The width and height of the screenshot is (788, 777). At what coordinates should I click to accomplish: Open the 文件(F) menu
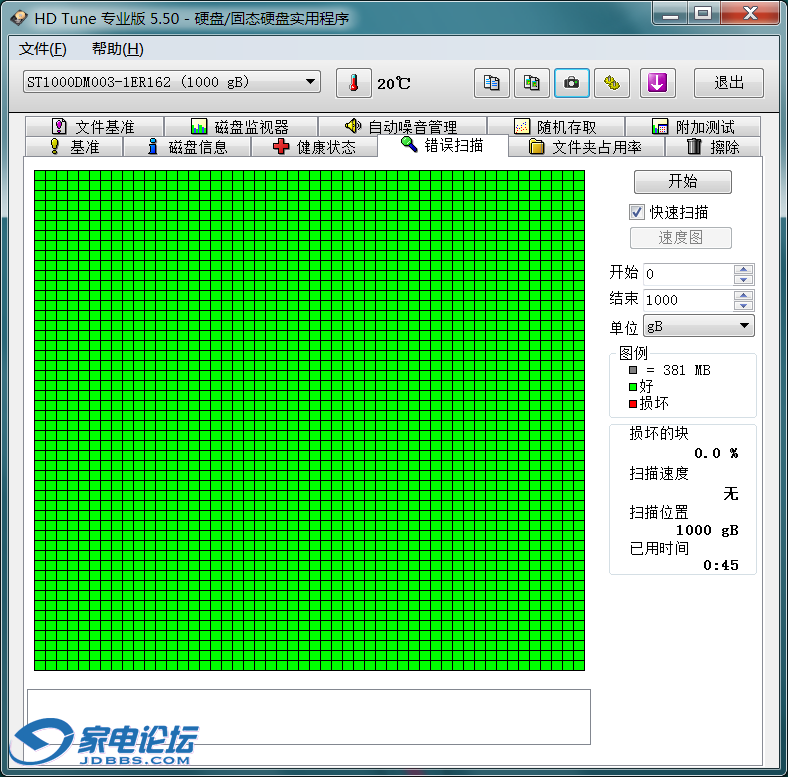(43, 49)
